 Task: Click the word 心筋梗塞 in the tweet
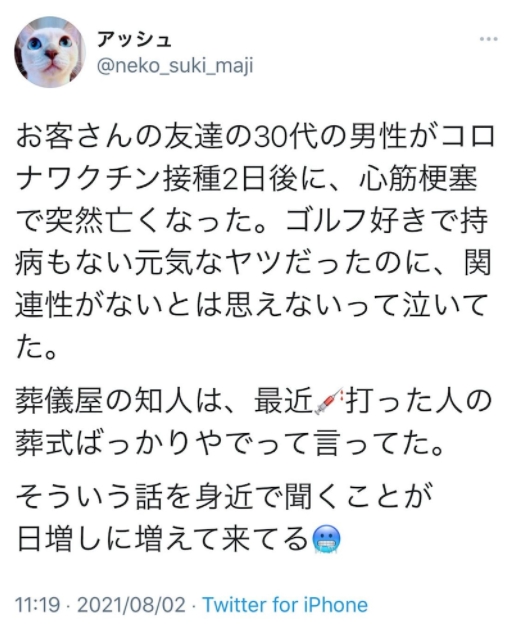coord(419,178)
